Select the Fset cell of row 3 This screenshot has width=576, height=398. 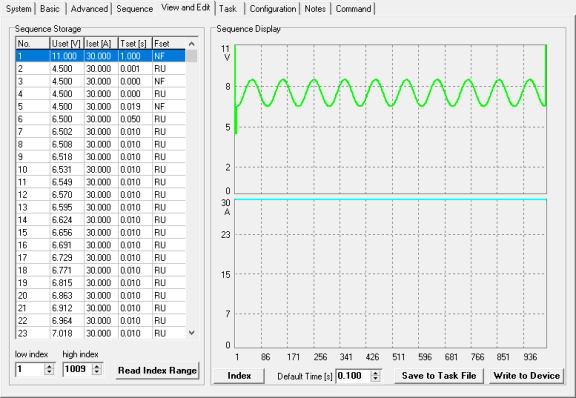(169, 81)
